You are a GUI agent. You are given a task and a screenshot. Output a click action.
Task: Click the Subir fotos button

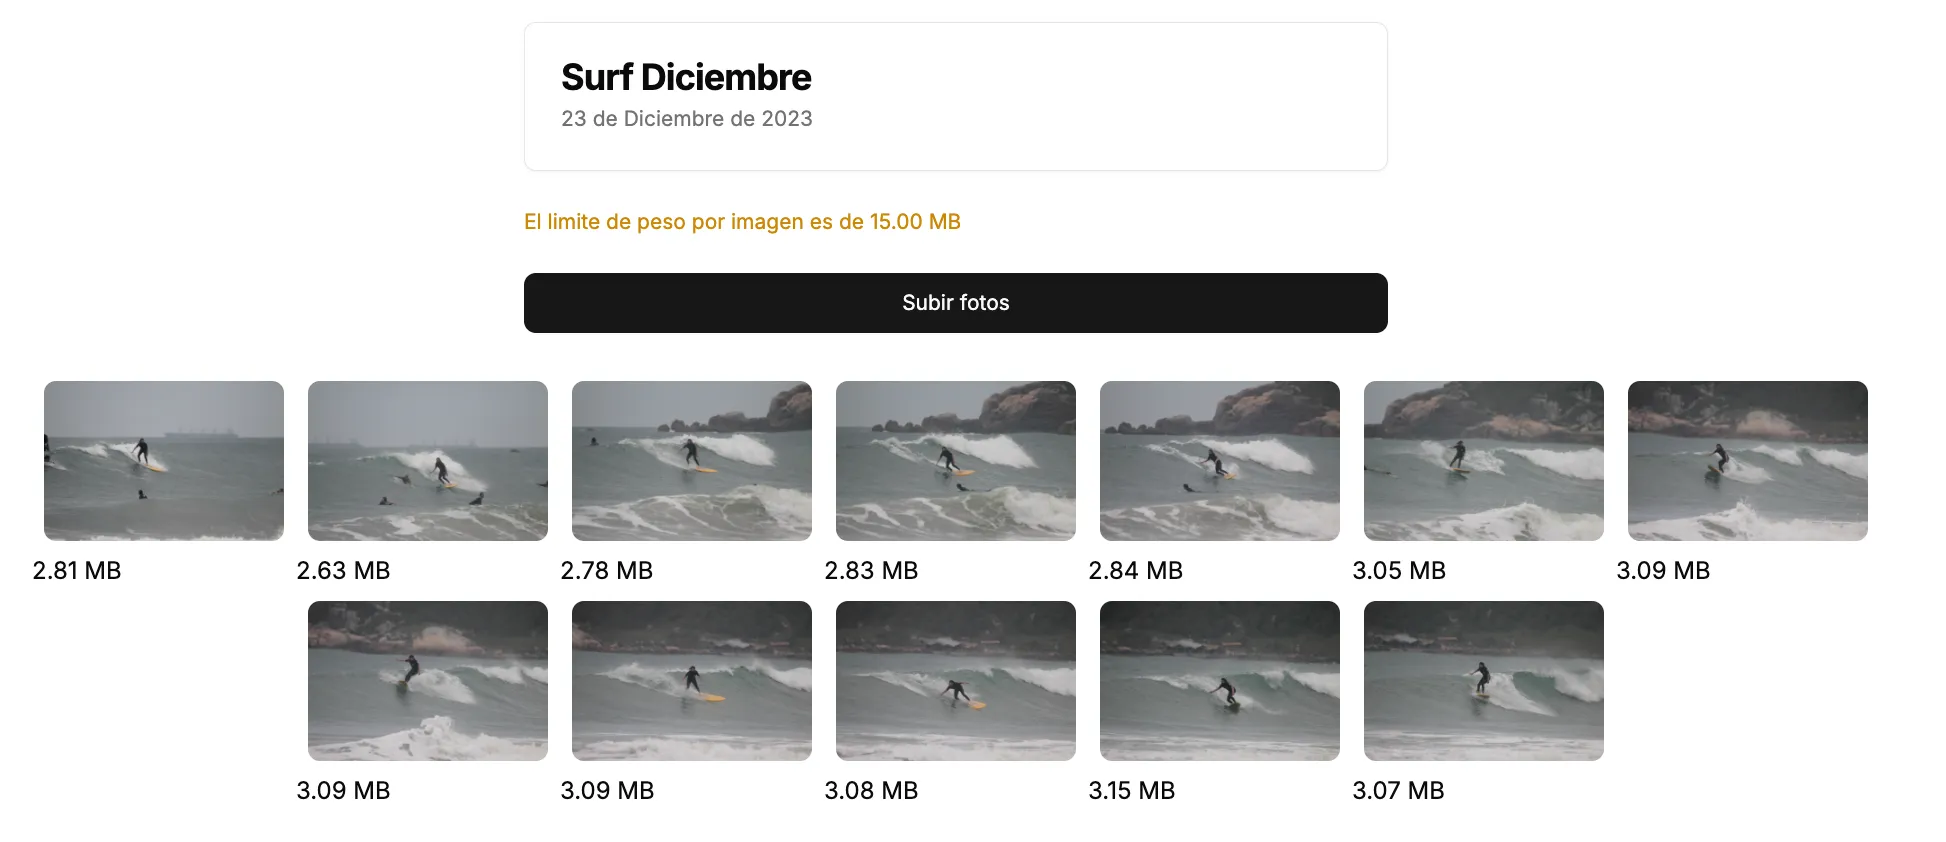point(955,303)
